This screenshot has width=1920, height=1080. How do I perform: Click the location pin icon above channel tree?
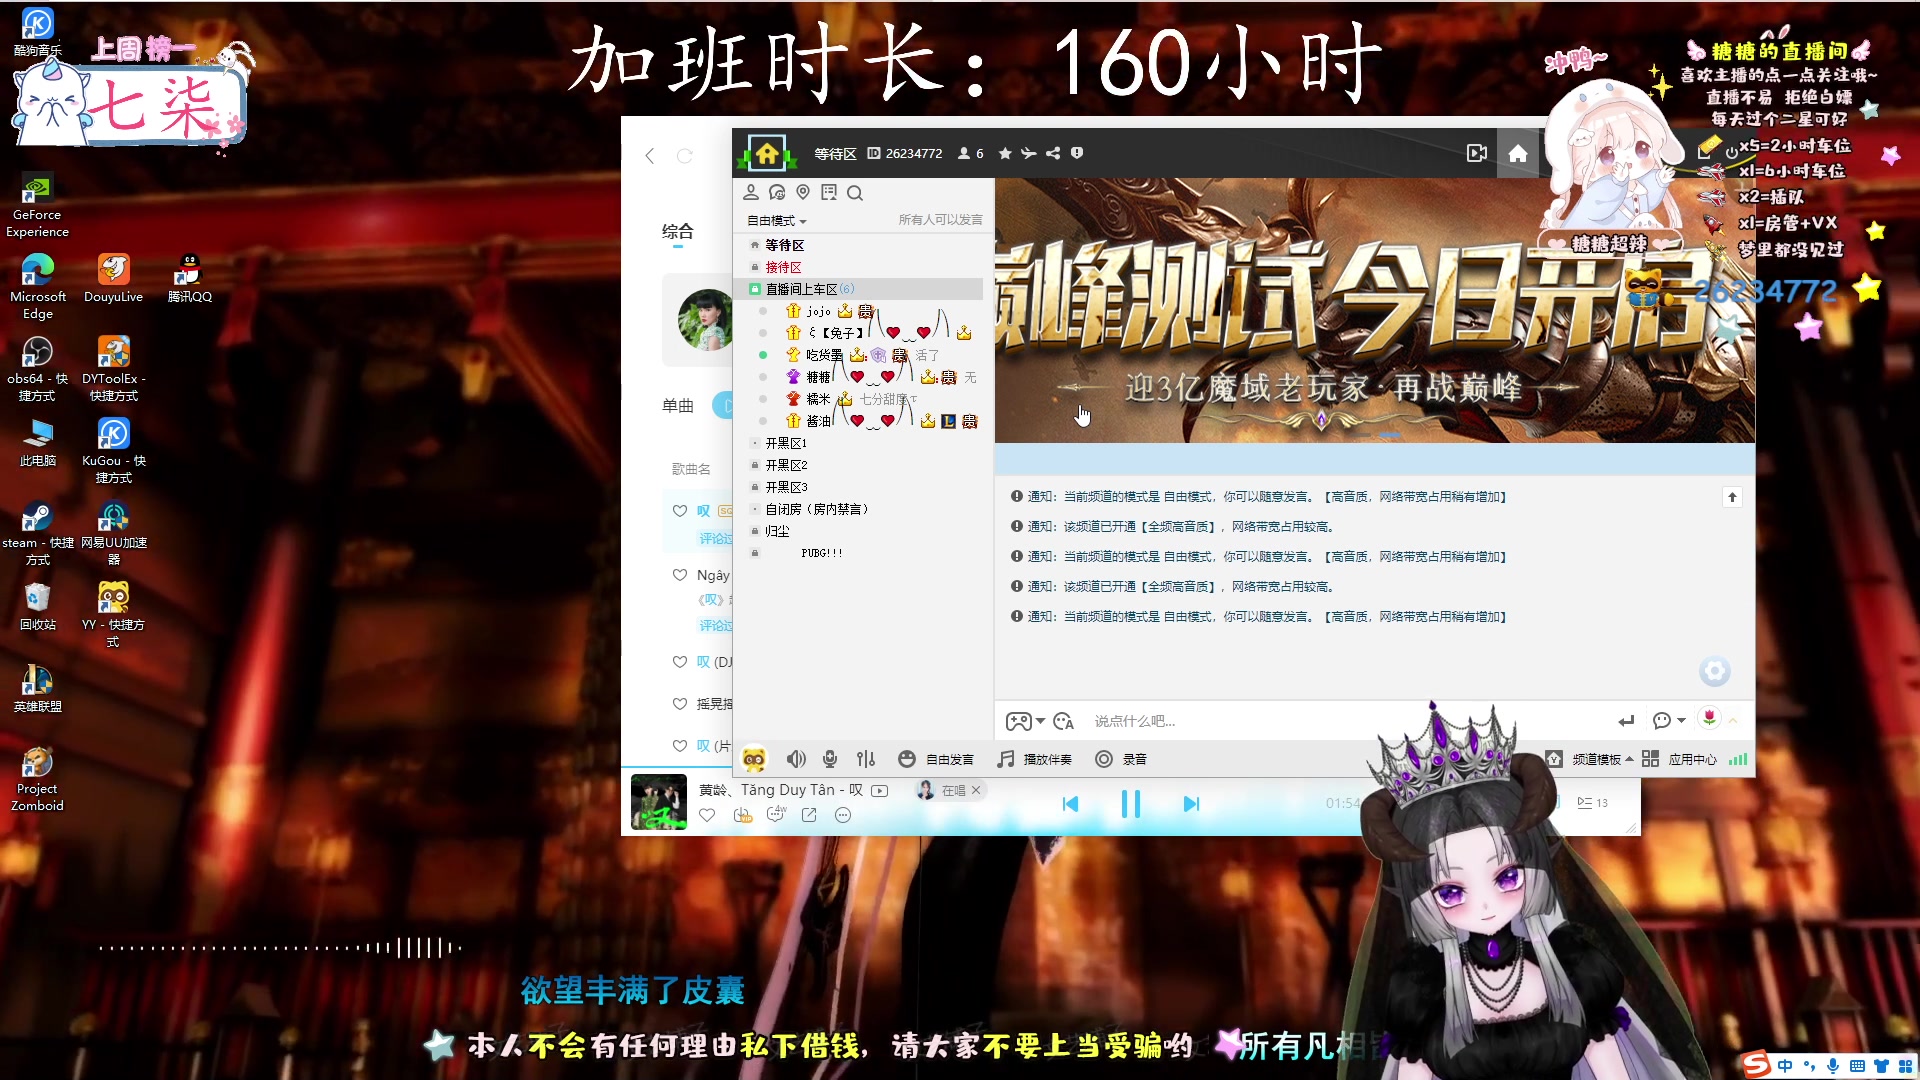coord(803,192)
